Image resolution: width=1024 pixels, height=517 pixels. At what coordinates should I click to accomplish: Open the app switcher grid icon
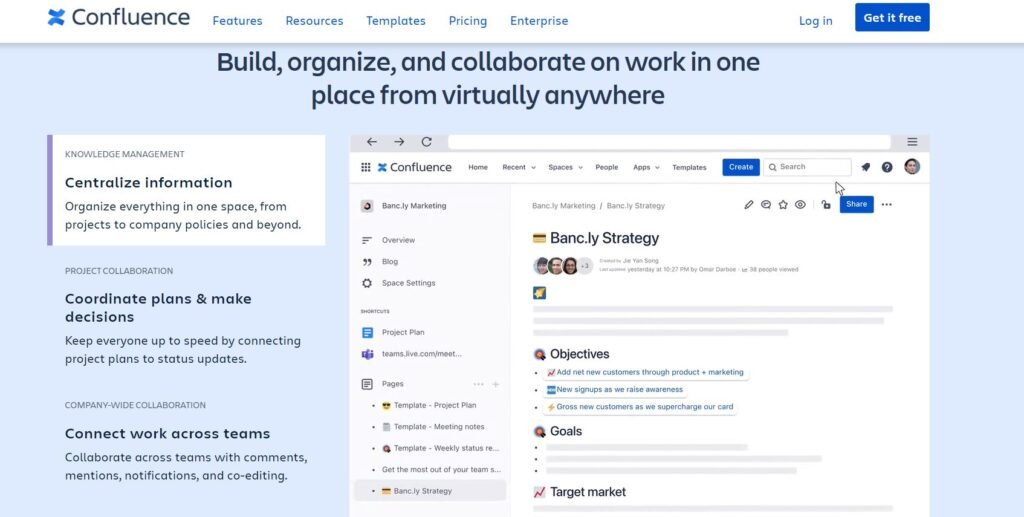click(366, 167)
